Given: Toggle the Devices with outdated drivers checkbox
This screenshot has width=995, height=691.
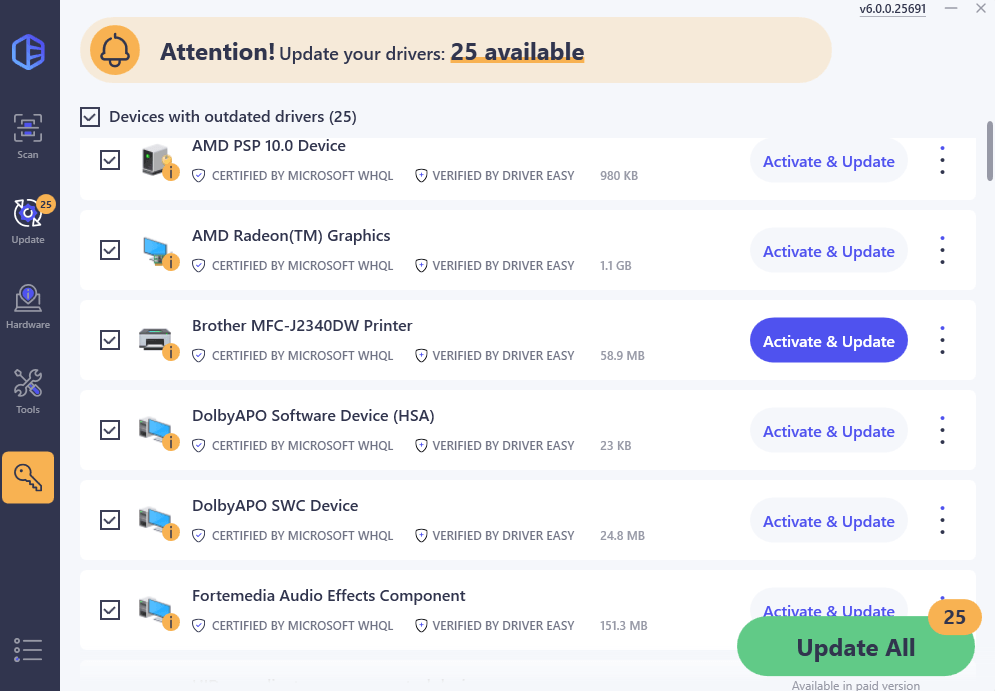Looking at the screenshot, I should coord(90,117).
